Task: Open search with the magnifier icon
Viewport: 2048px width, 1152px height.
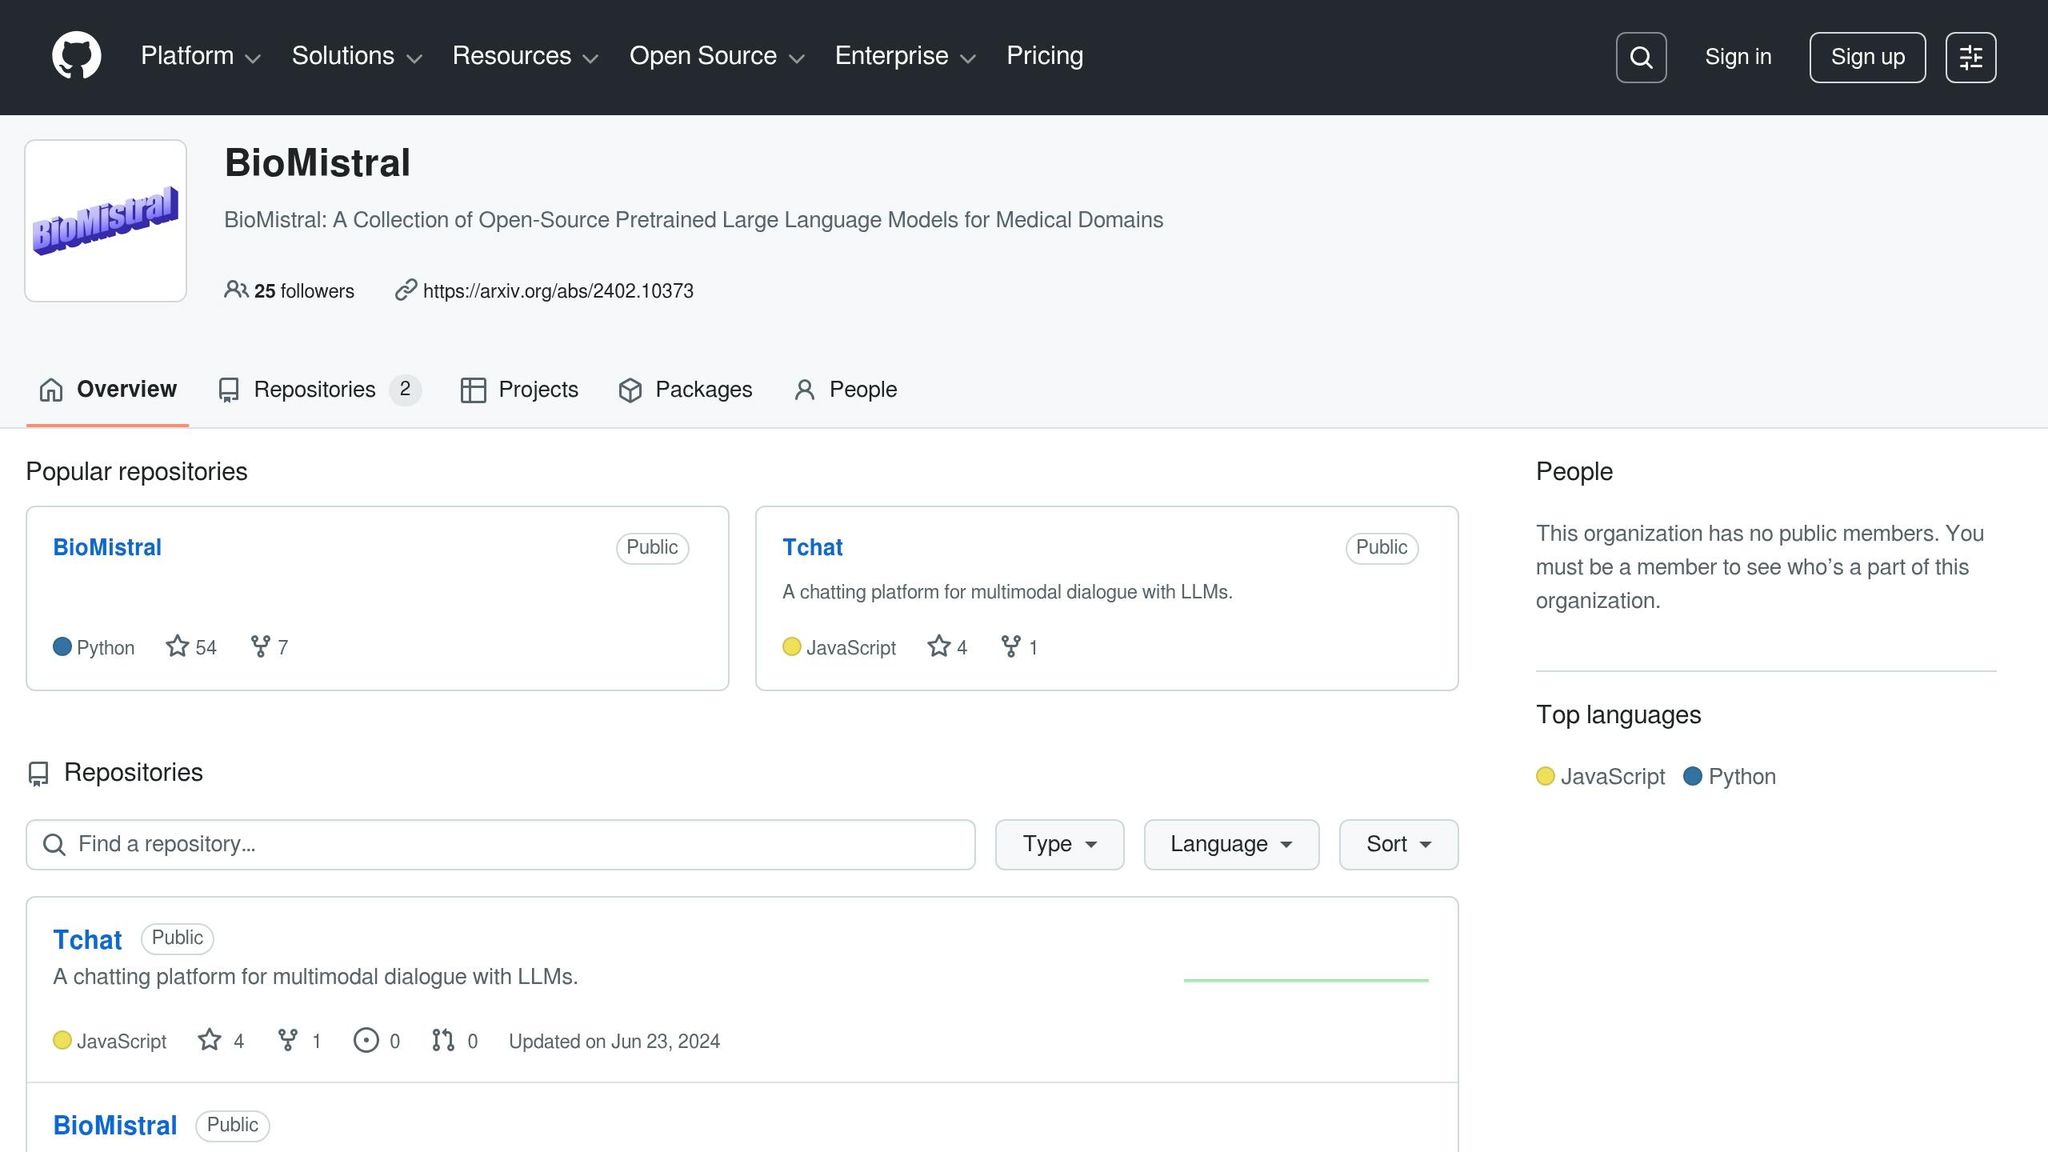Action: tap(1640, 57)
